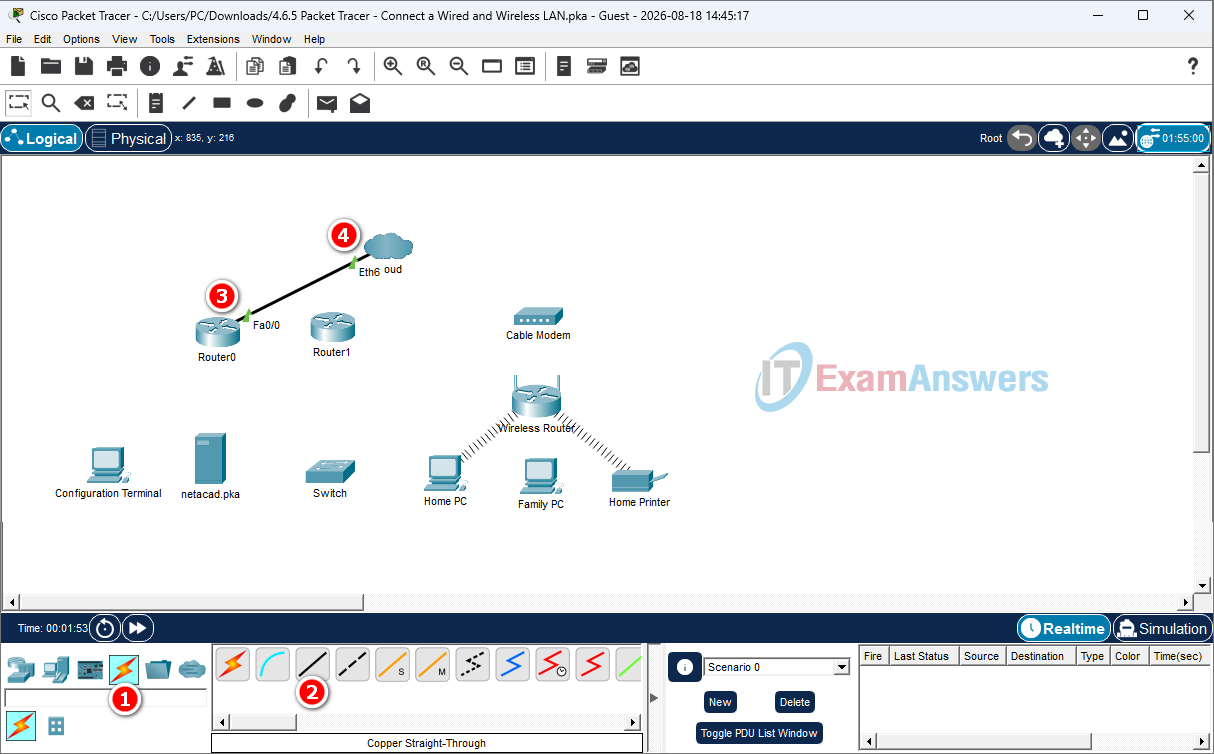
Task: Select the Components category
Action: click(x=90, y=669)
